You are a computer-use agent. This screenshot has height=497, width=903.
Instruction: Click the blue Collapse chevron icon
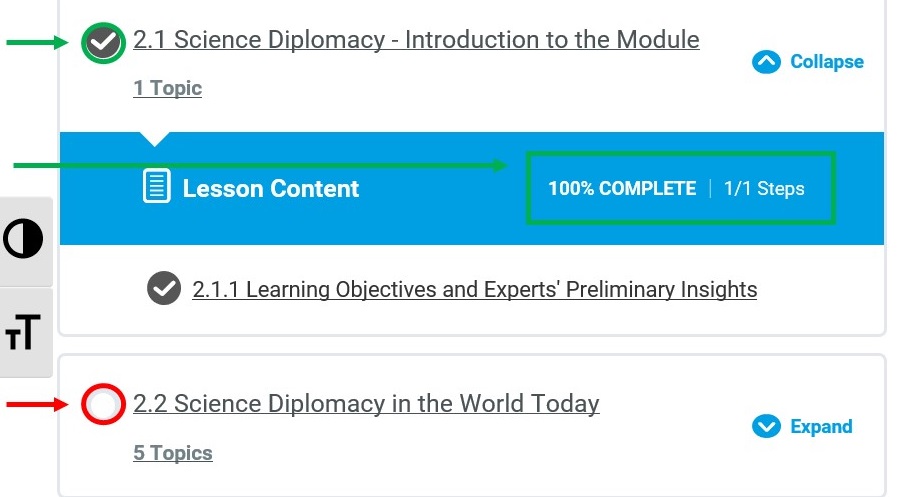pos(766,62)
